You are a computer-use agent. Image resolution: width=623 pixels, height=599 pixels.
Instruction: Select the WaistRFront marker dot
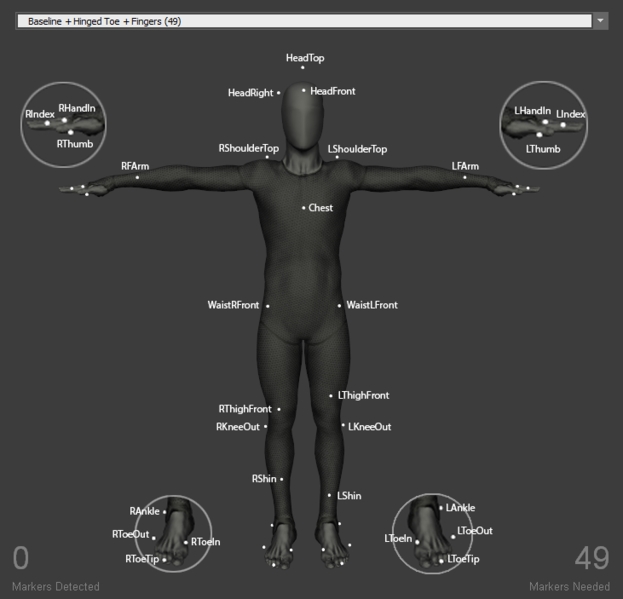[x=267, y=305]
